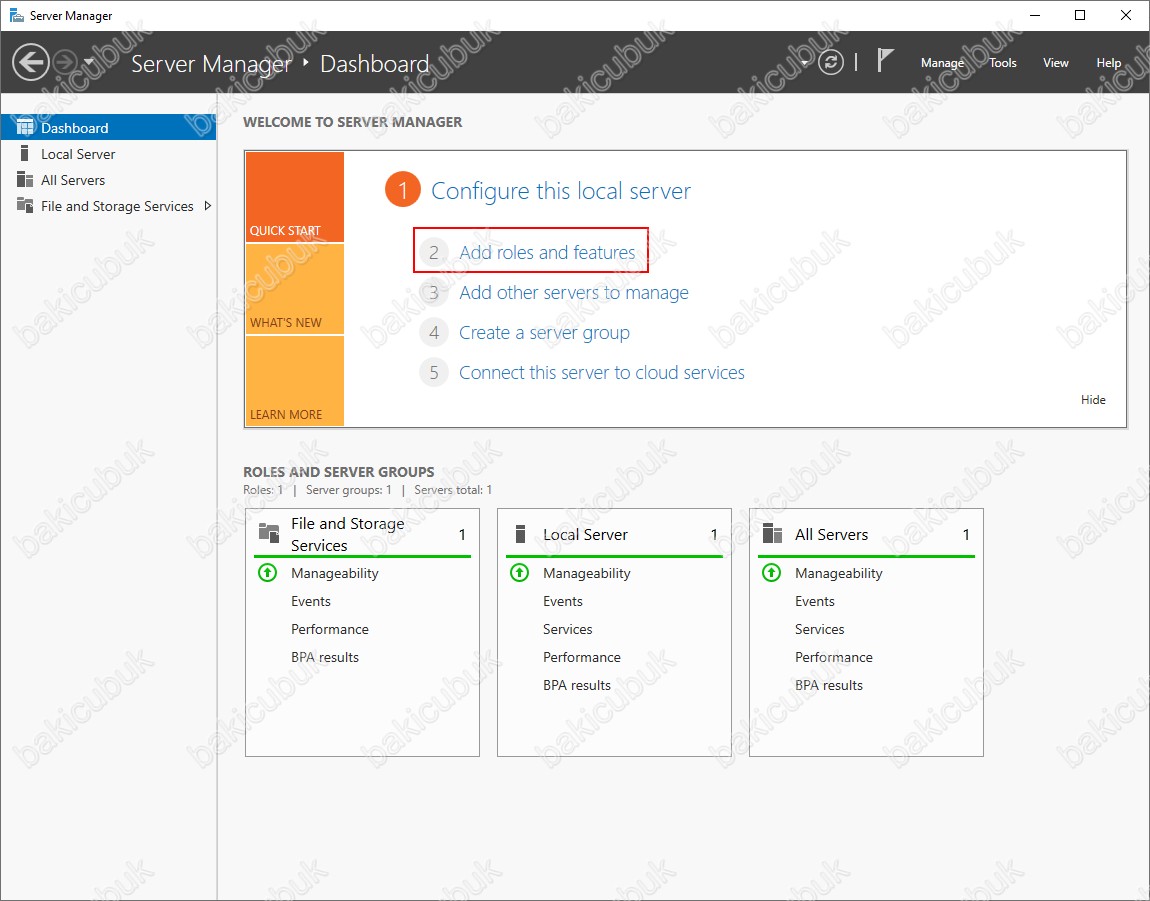Click Server Manager breadcrumb in header
The width and height of the screenshot is (1150, 901).
pyautogui.click(x=211, y=64)
